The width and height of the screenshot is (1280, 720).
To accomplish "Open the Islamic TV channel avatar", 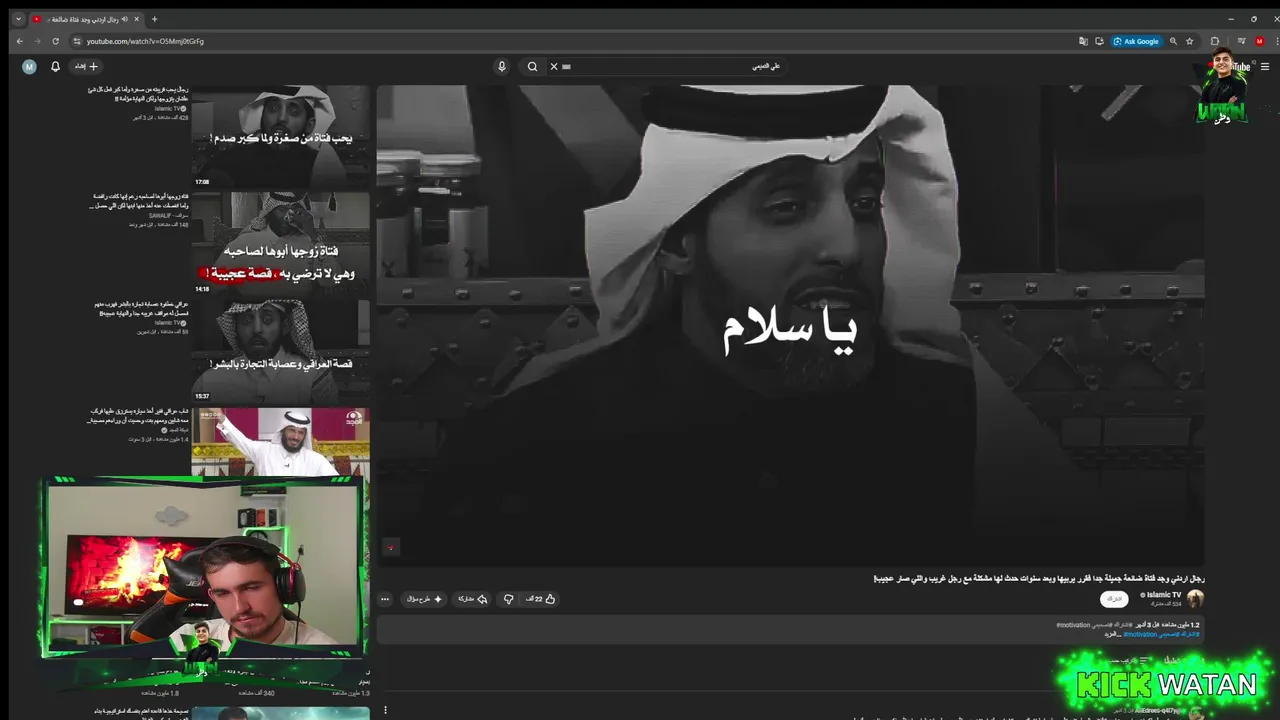I will tap(1195, 599).
